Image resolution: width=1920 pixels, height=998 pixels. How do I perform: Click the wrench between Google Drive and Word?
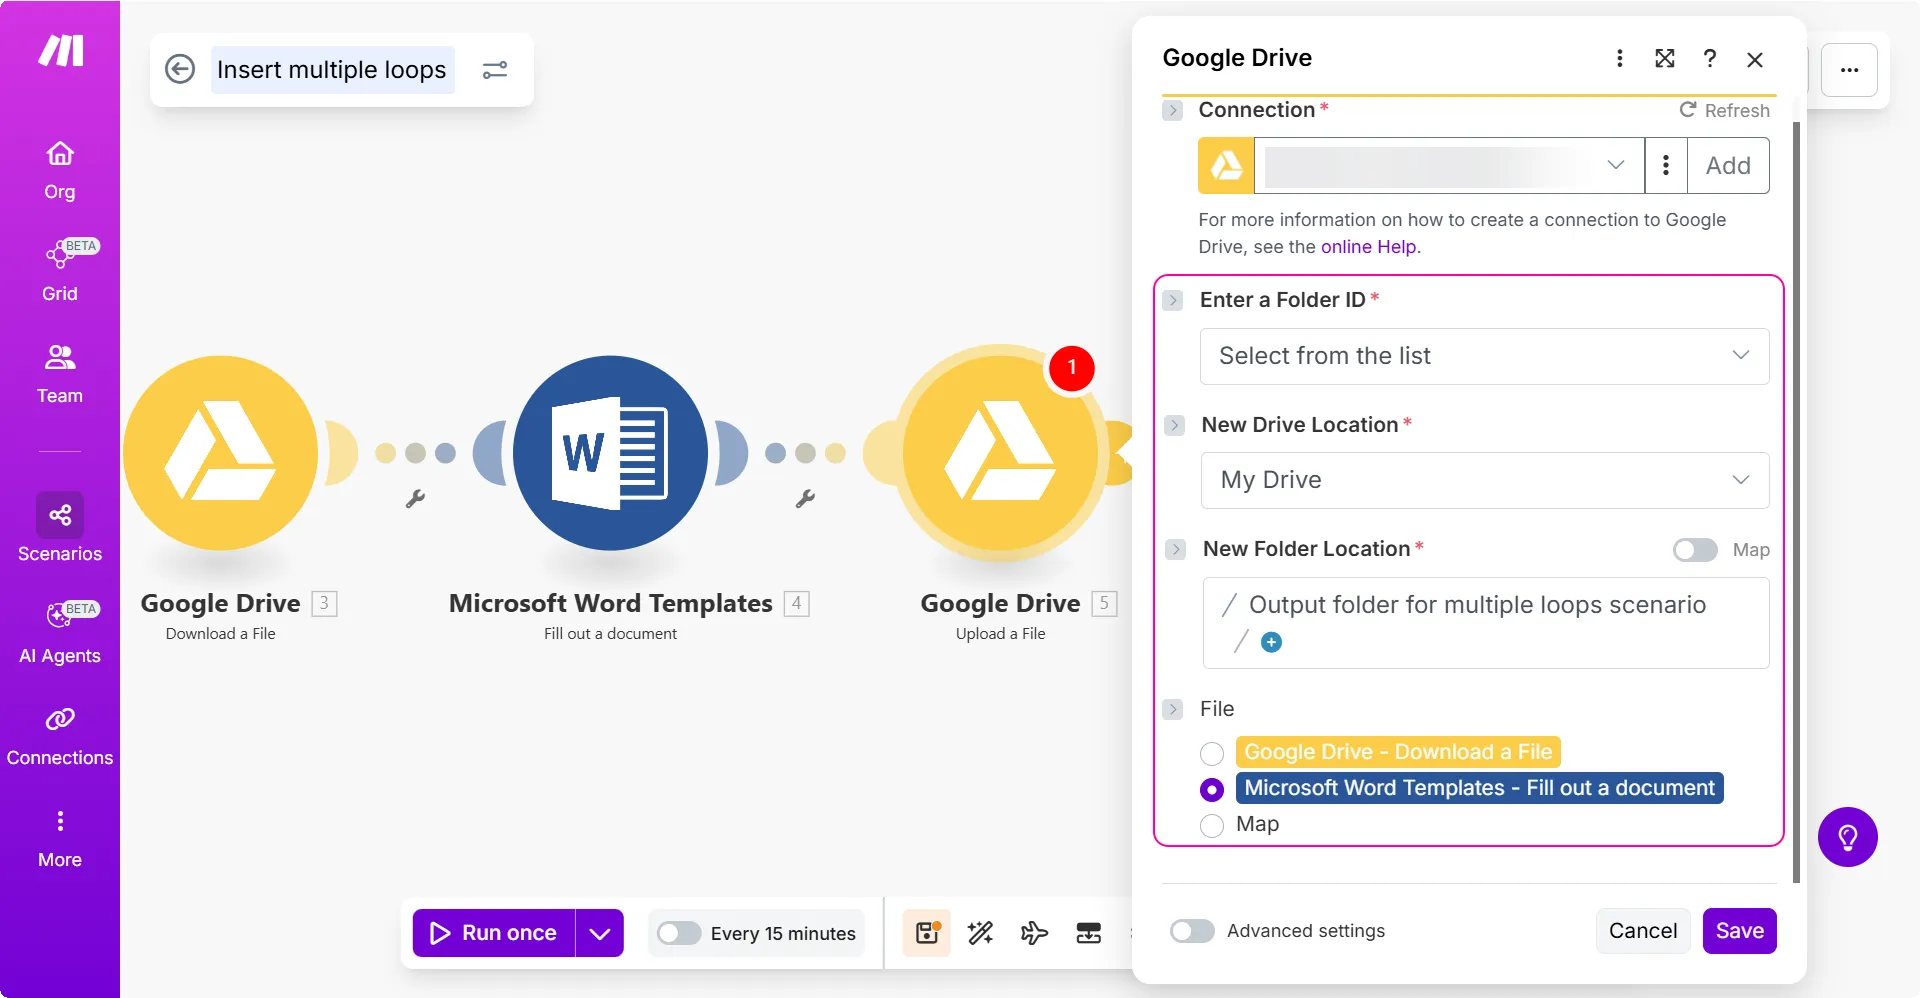[x=415, y=498]
